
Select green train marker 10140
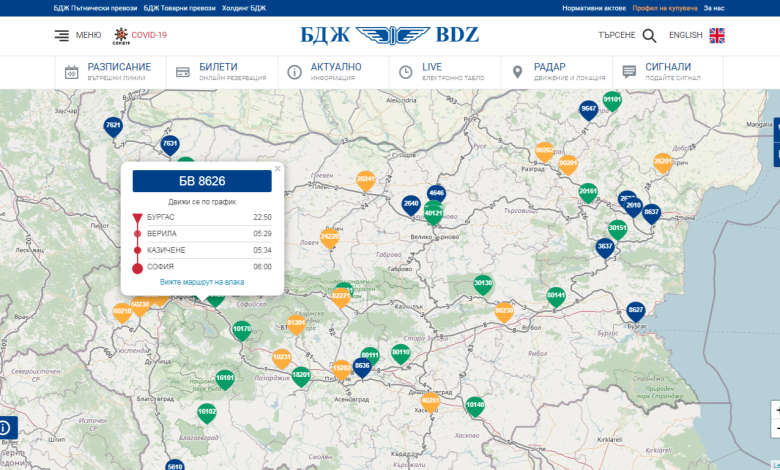point(475,406)
